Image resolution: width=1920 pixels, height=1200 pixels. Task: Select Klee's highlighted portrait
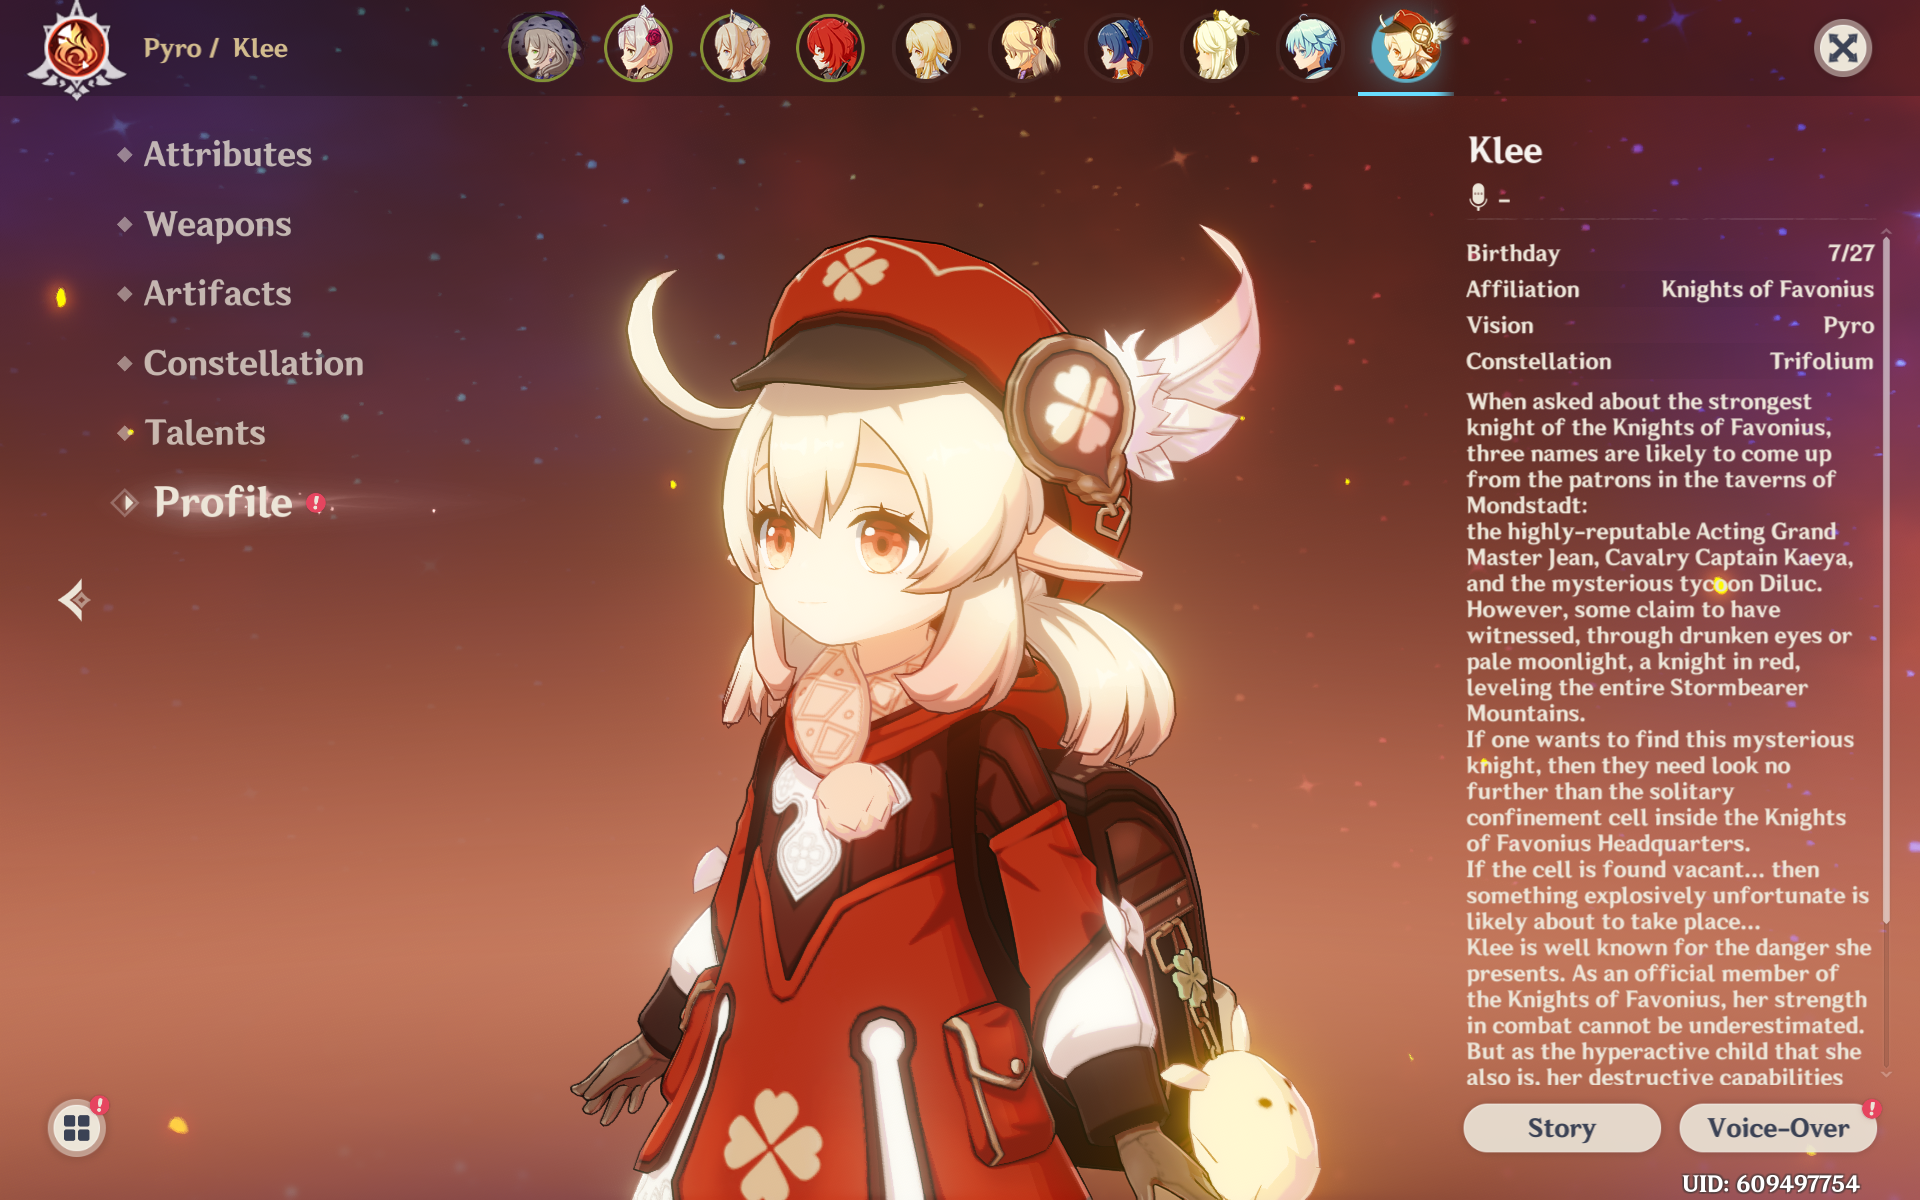pos(1407,47)
